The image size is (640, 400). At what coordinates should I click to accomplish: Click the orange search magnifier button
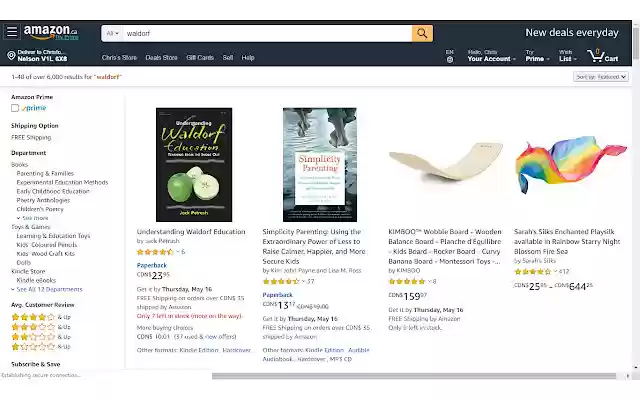coord(422,33)
